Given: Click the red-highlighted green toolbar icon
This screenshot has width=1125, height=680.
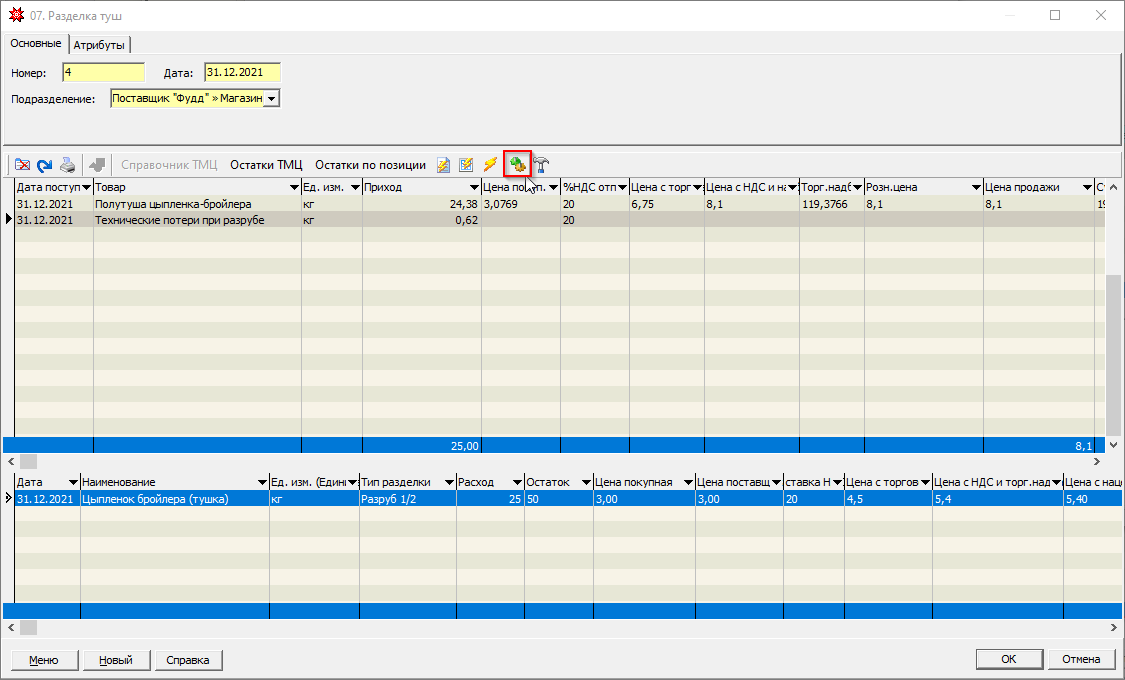Looking at the screenshot, I should pos(517,165).
